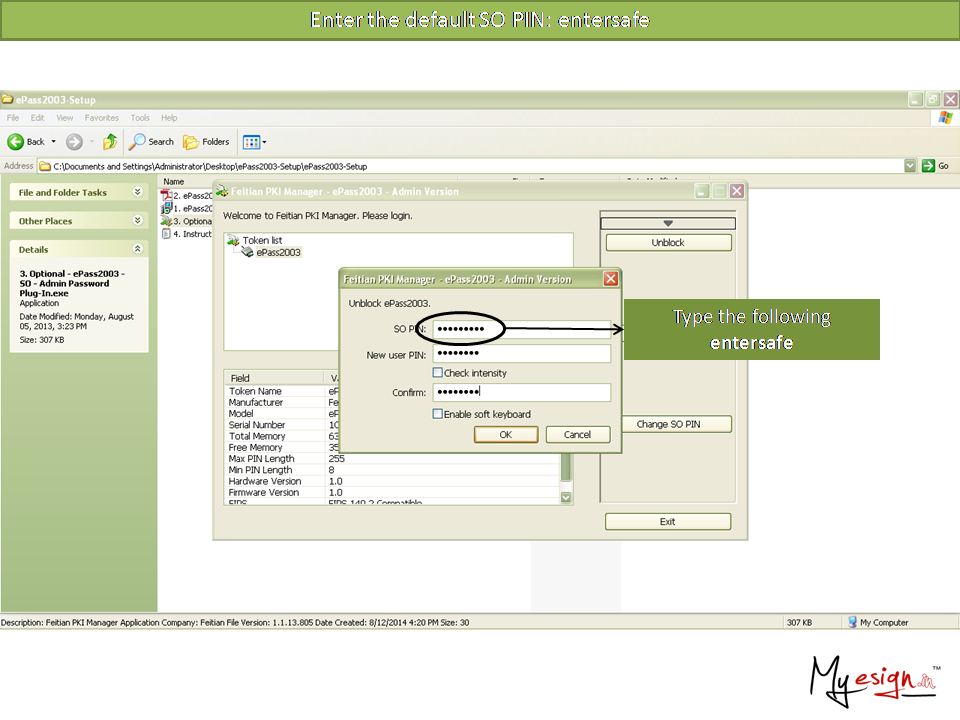Image resolution: width=960 pixels, height=720 pixels.
Task: Select the Firmware Version row
Action: [x=392, y=492]
